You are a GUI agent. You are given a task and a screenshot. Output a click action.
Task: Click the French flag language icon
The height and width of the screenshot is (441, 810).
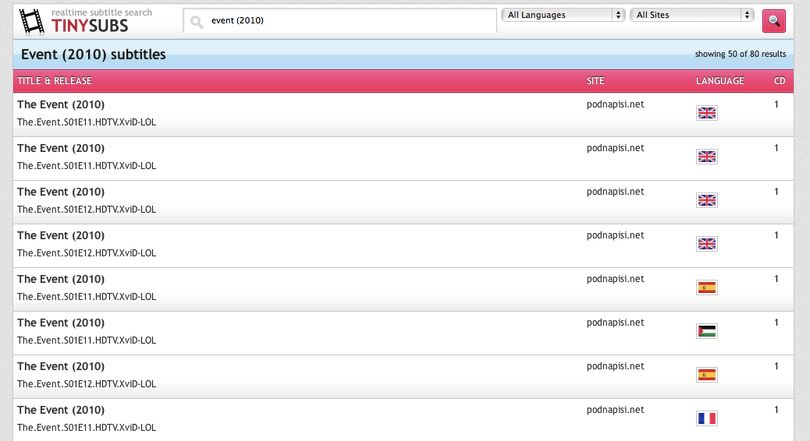point(707,418)
